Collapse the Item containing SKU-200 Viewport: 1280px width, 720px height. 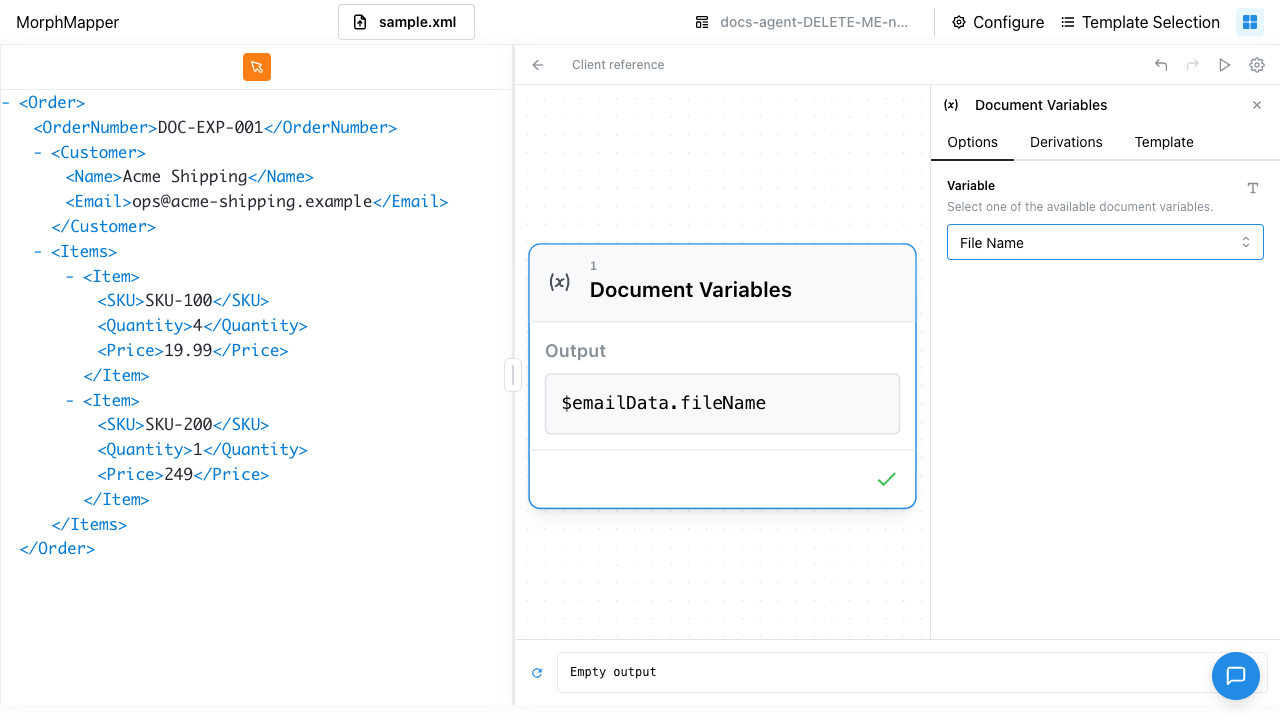[70, 401]
